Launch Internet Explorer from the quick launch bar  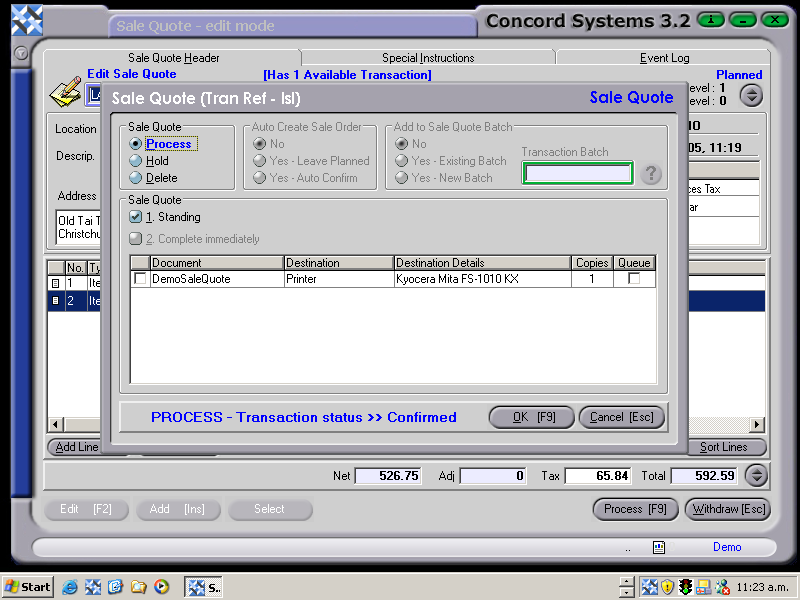pyautogui.click(x=69, y=587)
